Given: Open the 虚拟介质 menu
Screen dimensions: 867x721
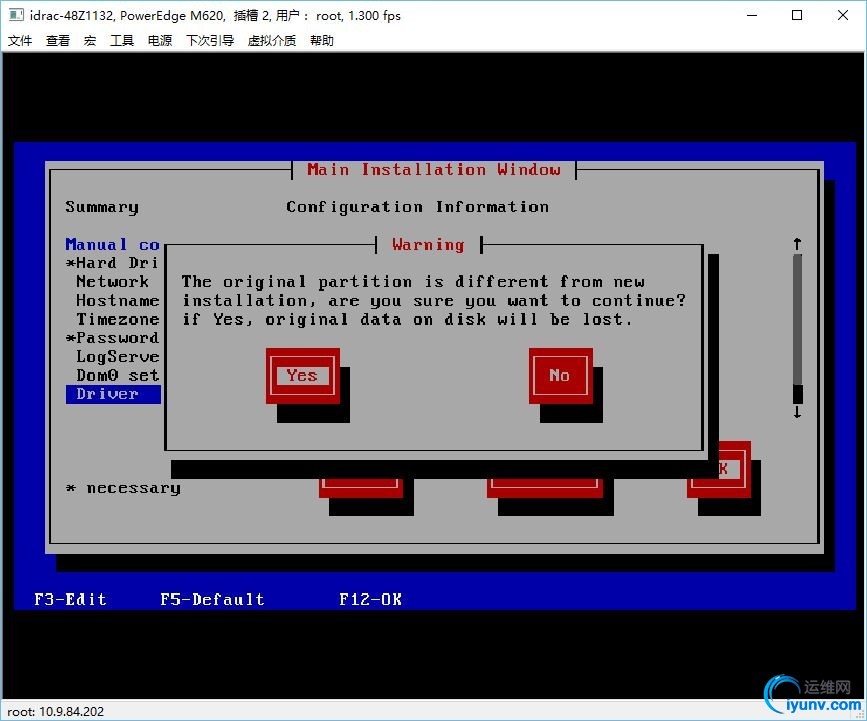Looking at the screenshot, I should pos(271,40).
